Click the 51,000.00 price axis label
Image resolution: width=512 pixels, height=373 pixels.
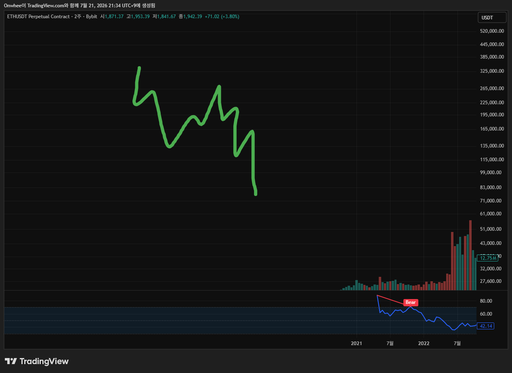[491, 229]
